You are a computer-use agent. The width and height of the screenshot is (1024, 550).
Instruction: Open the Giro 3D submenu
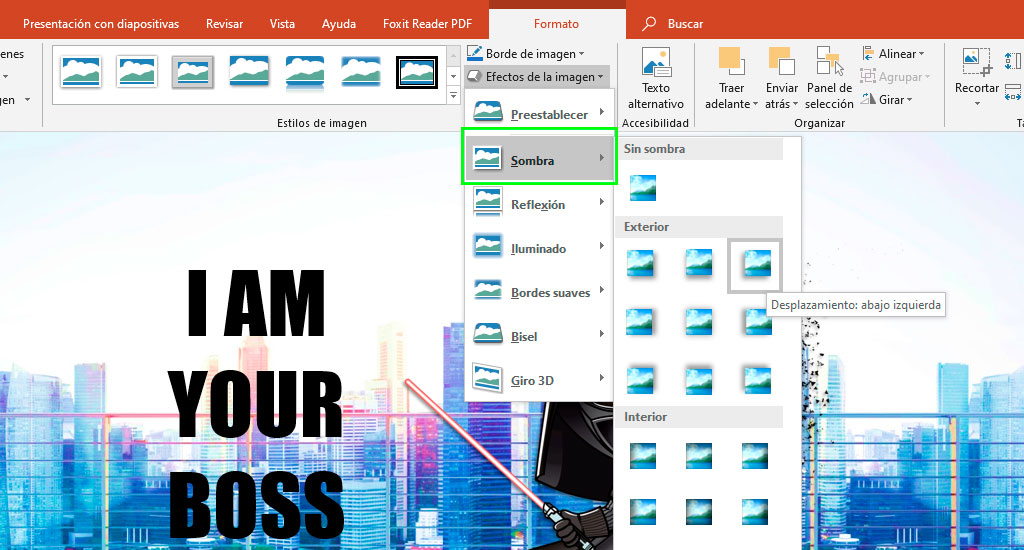[539, 380]
